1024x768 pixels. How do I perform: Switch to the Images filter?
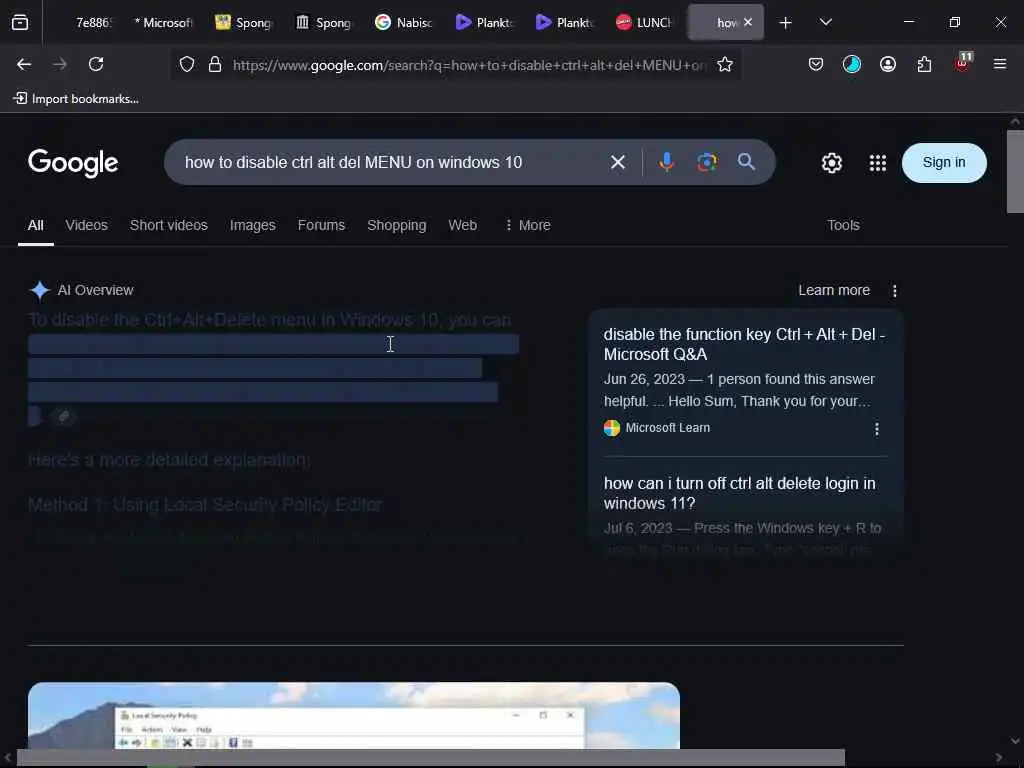(252, 225)
